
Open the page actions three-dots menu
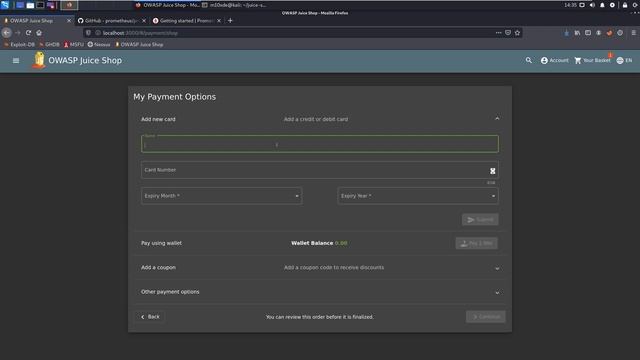pos(498,33)
